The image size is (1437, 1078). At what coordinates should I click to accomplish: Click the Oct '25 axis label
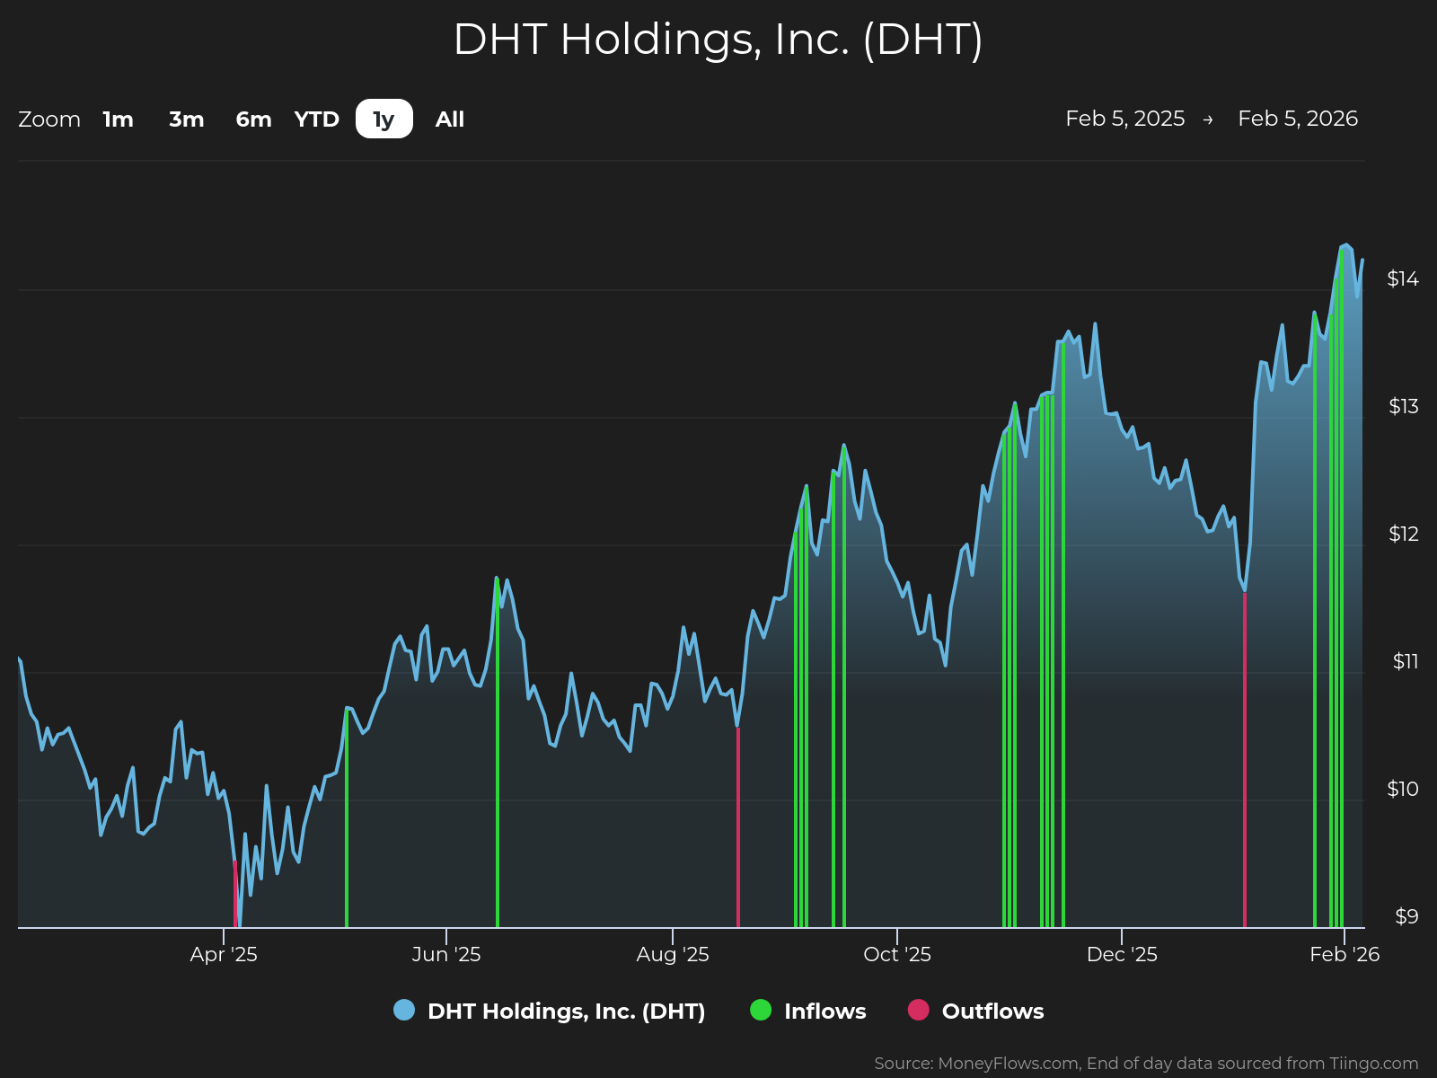pyautogui.click(x=897, y=954)
